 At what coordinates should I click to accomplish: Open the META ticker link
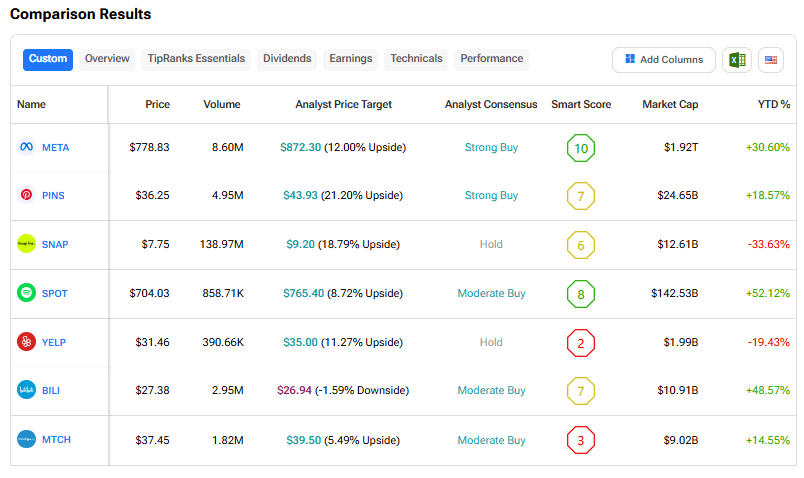(x=56, y=147)
